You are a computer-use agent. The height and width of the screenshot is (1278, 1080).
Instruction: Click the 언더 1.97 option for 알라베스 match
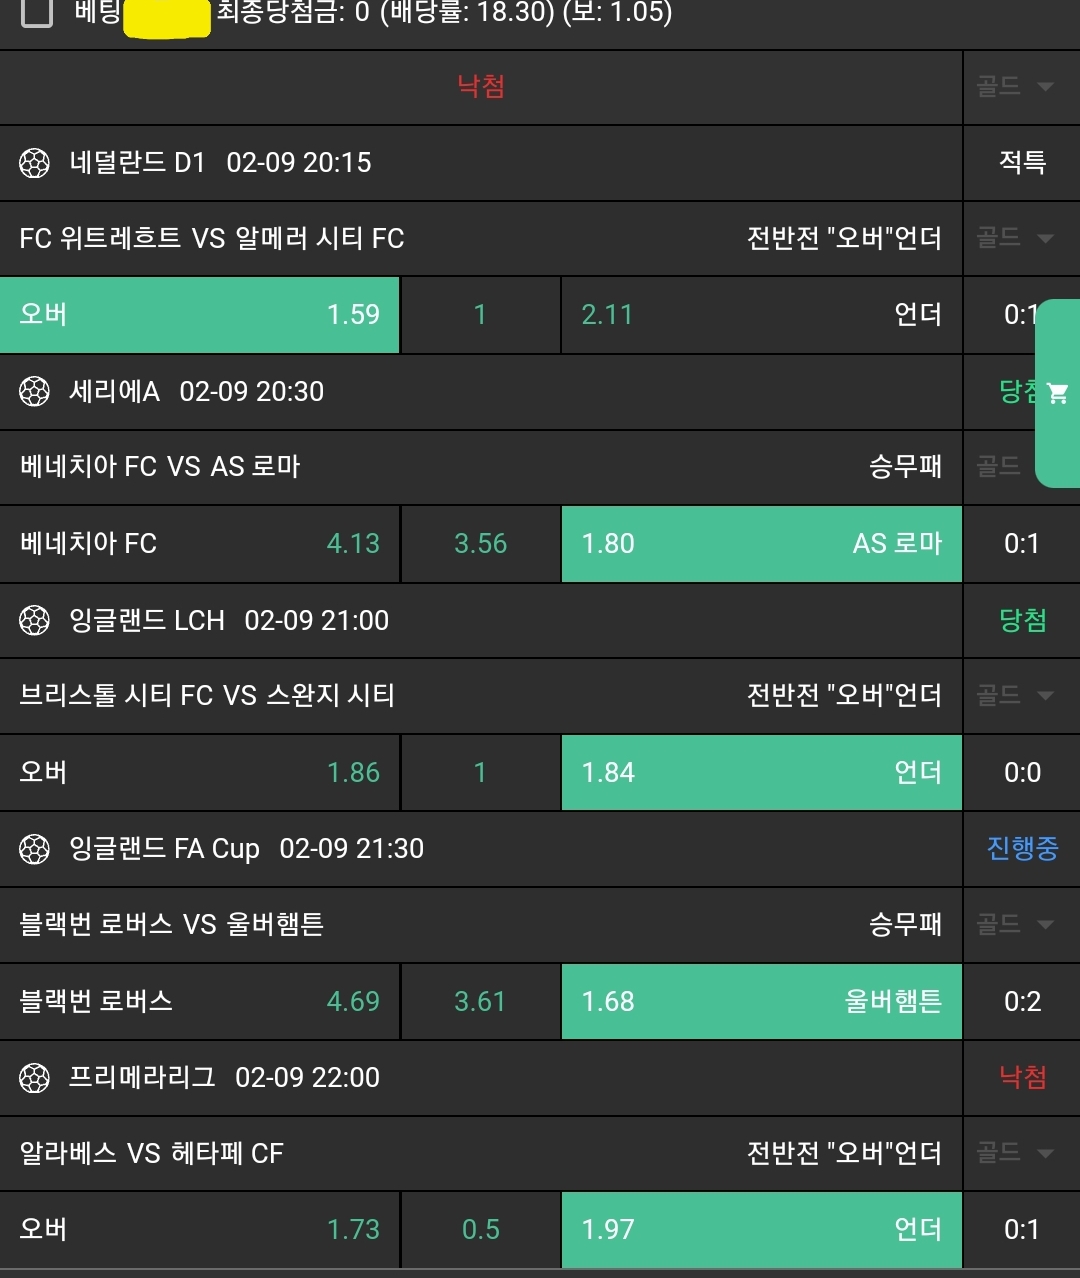pyautogui.click(x=761, y=1230)
